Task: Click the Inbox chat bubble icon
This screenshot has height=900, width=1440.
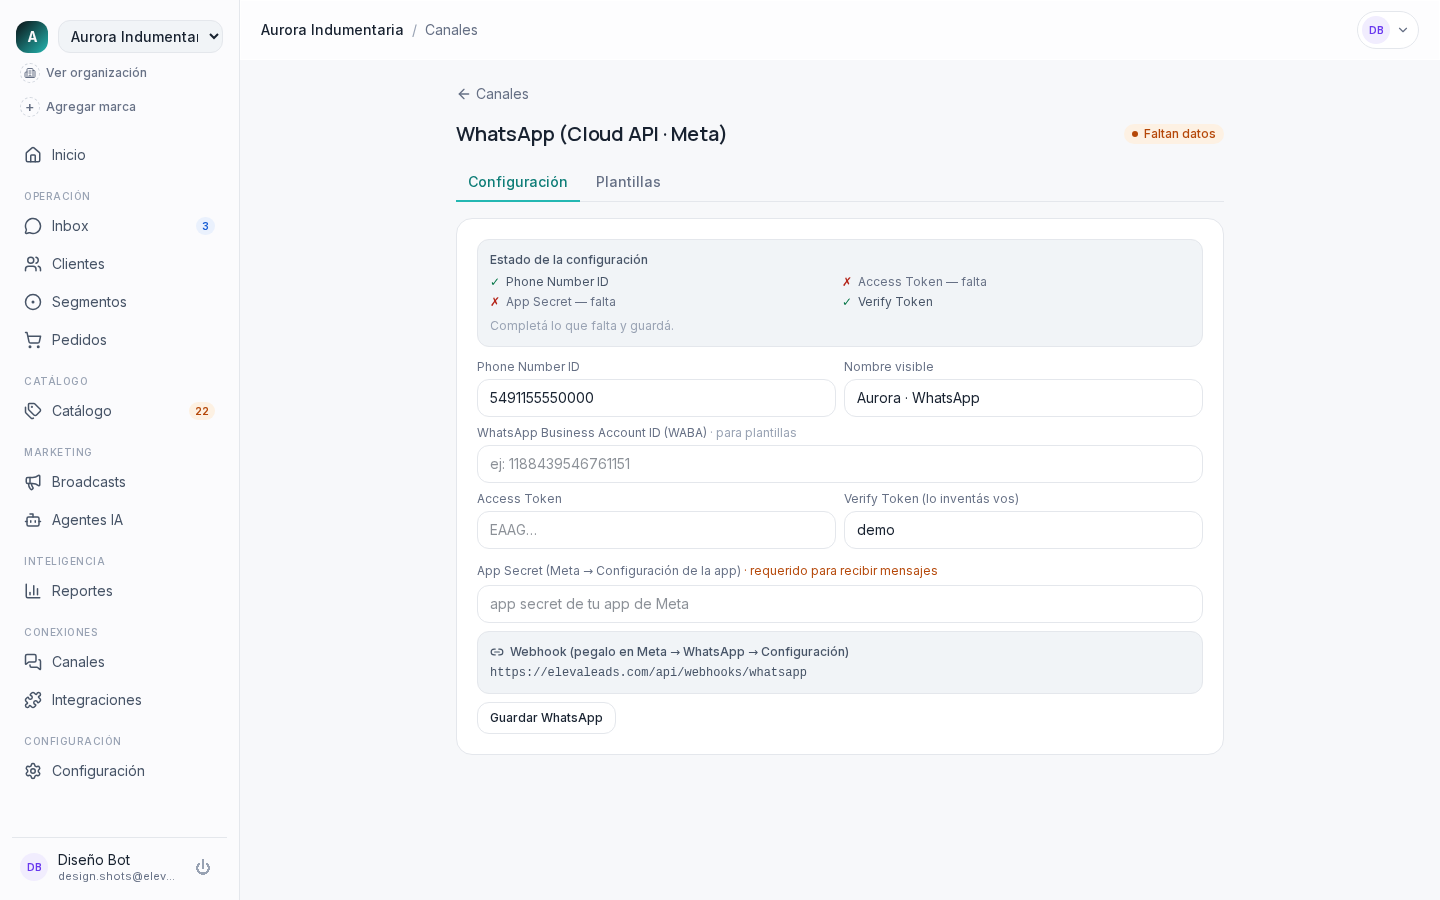Action: coord(33,226)
